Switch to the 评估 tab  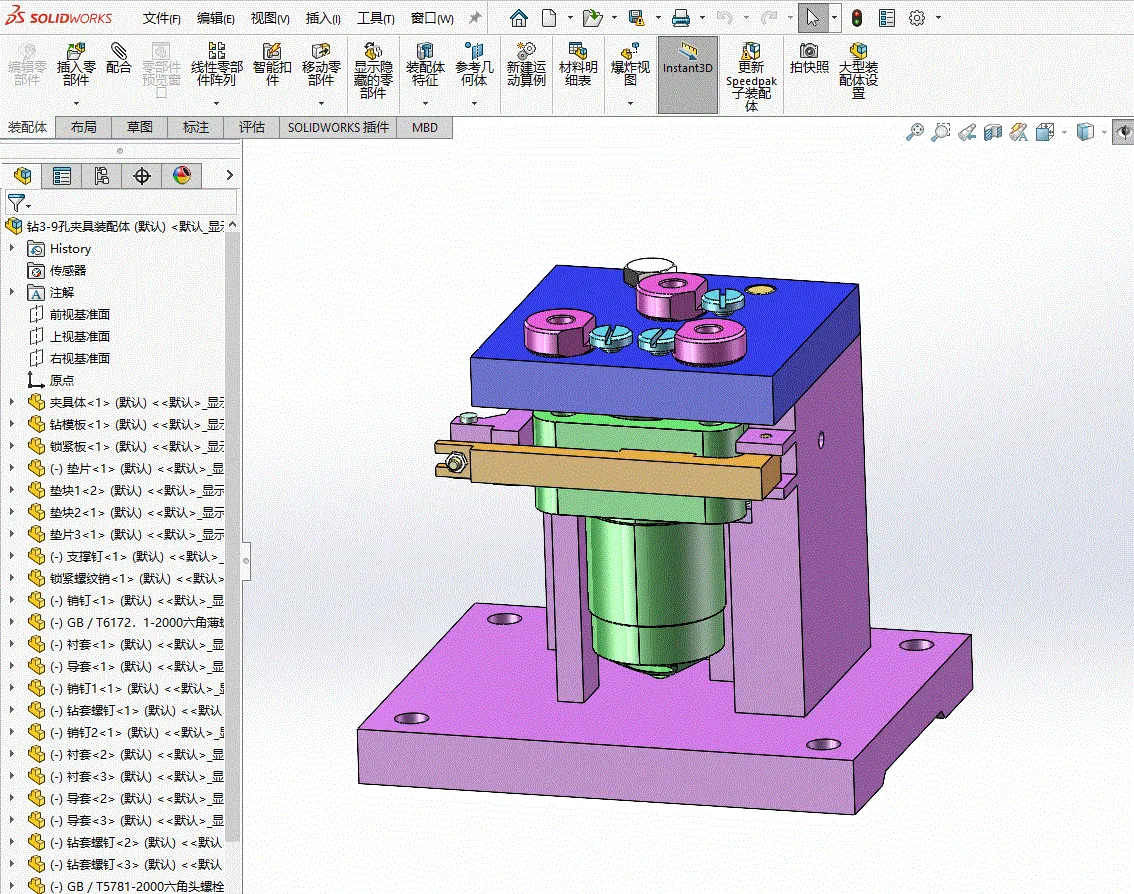pyautogui.click(x=252, y=127)
